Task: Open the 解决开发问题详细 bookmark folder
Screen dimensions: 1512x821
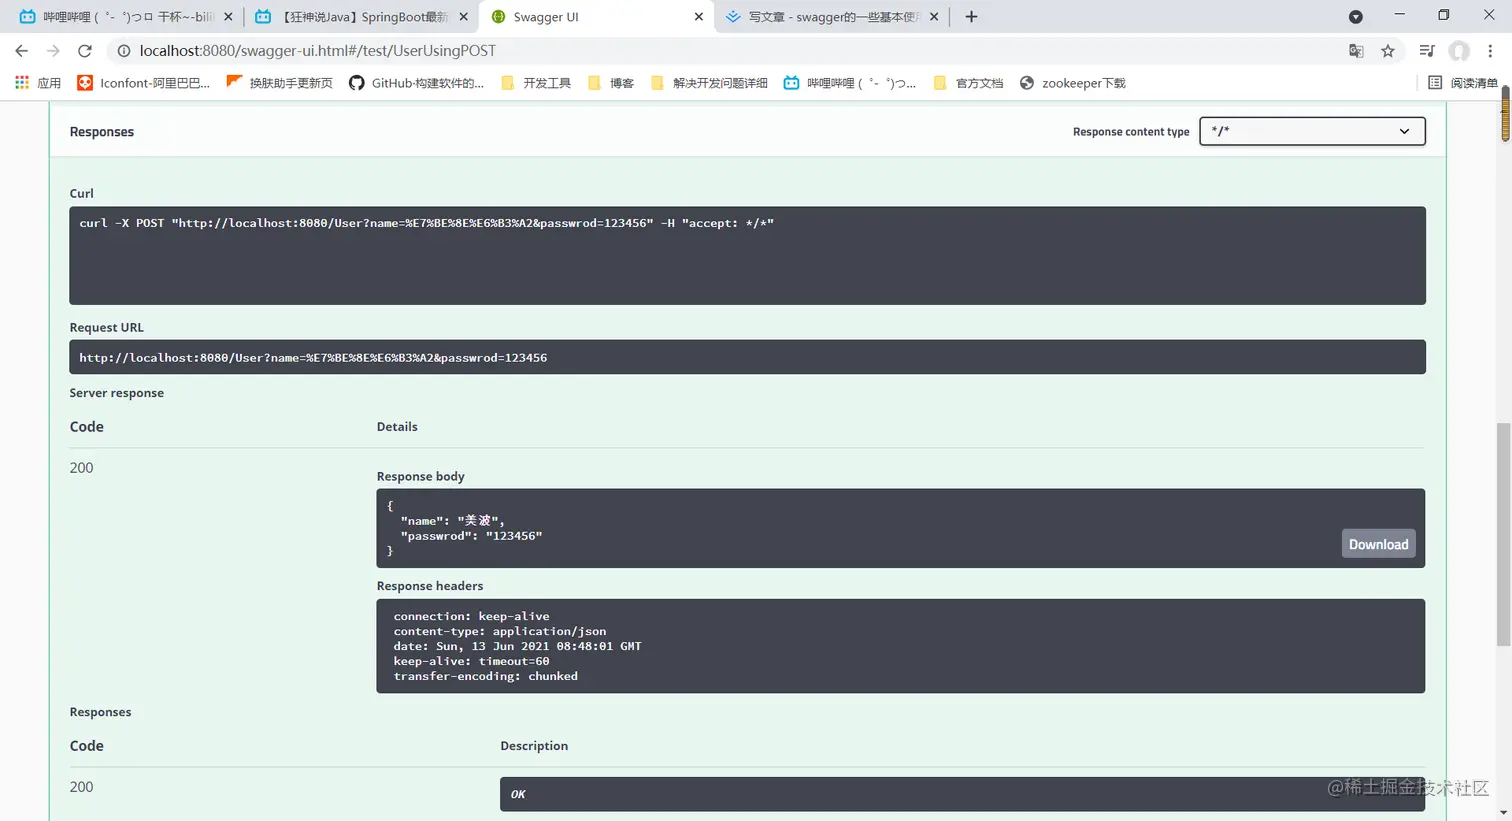Action: [709, 83]
